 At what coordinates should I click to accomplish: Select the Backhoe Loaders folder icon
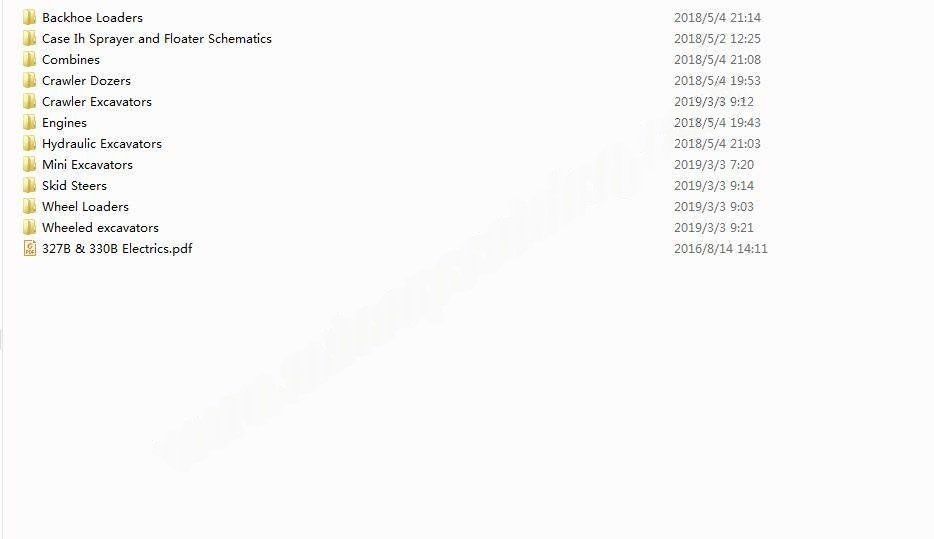coord(29,17)
